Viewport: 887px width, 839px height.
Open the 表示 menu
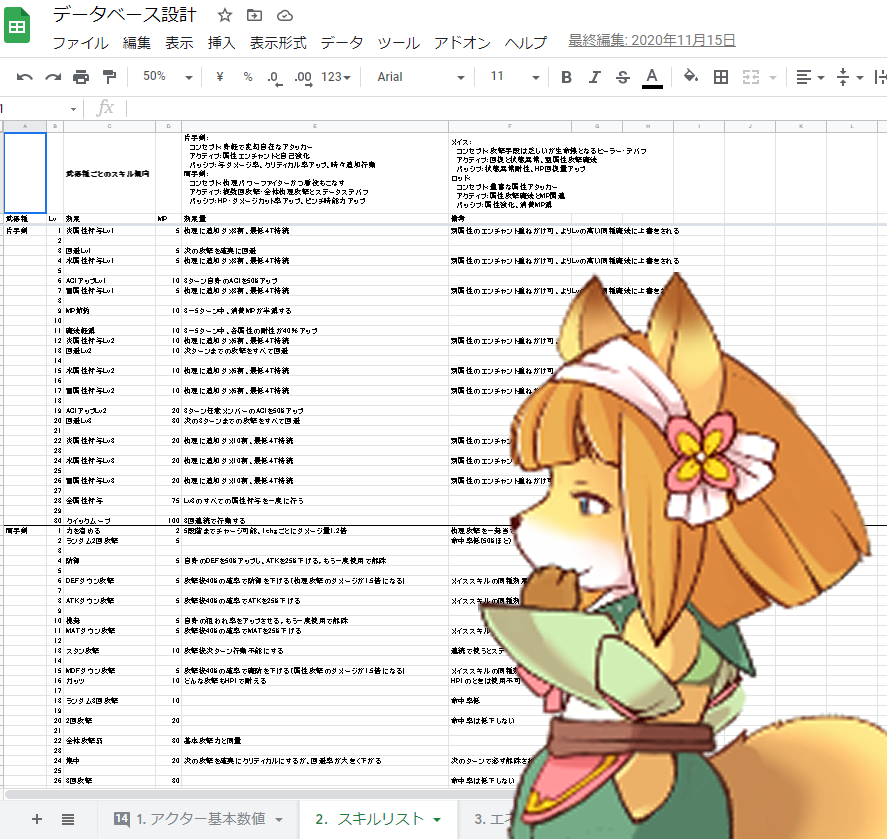coord(179,43)
